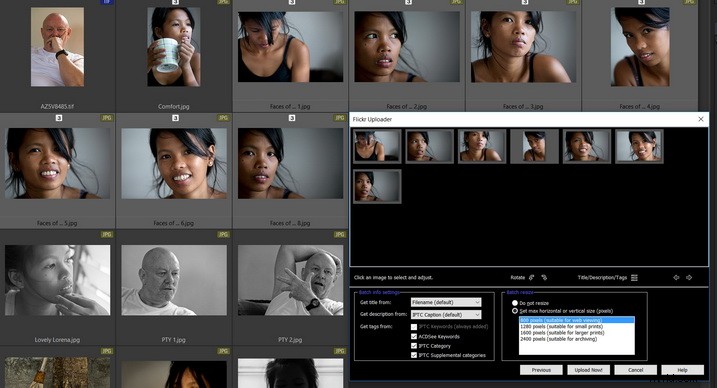Select the narrow portrait thumbnail in Flickr Uploader
Image resolution: width=717 pixels, height=388 pixels.
pos(534,146)
